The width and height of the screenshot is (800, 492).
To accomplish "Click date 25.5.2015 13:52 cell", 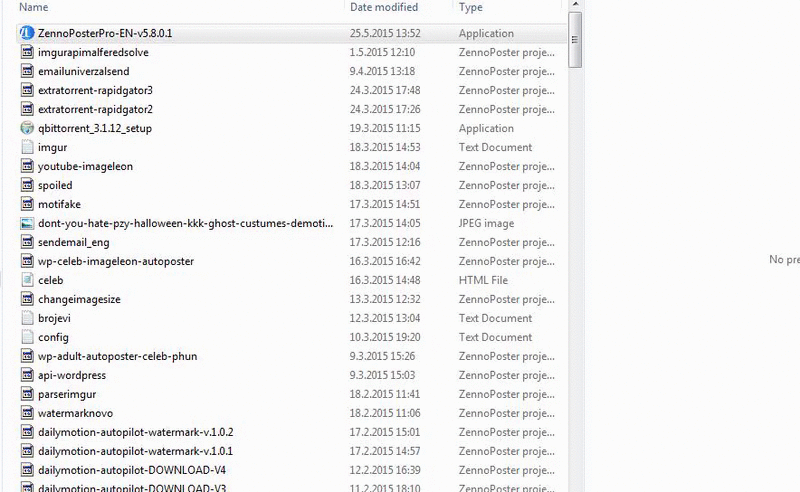I will click(x=385, y=33).
